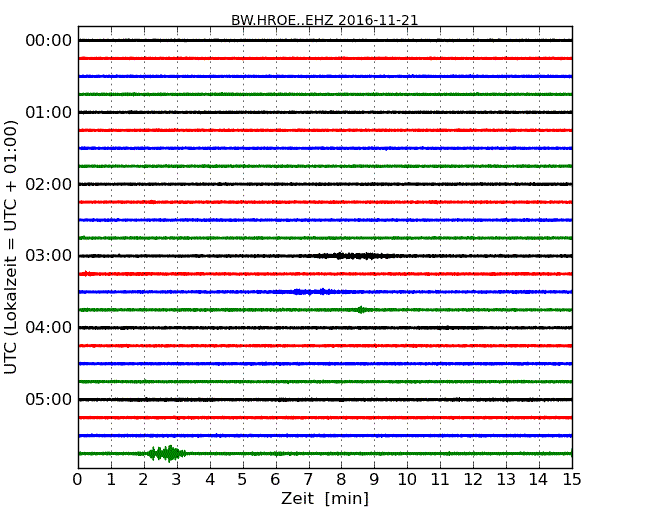
Task: Click x-axis tick label 14
Action: [539, 480]
